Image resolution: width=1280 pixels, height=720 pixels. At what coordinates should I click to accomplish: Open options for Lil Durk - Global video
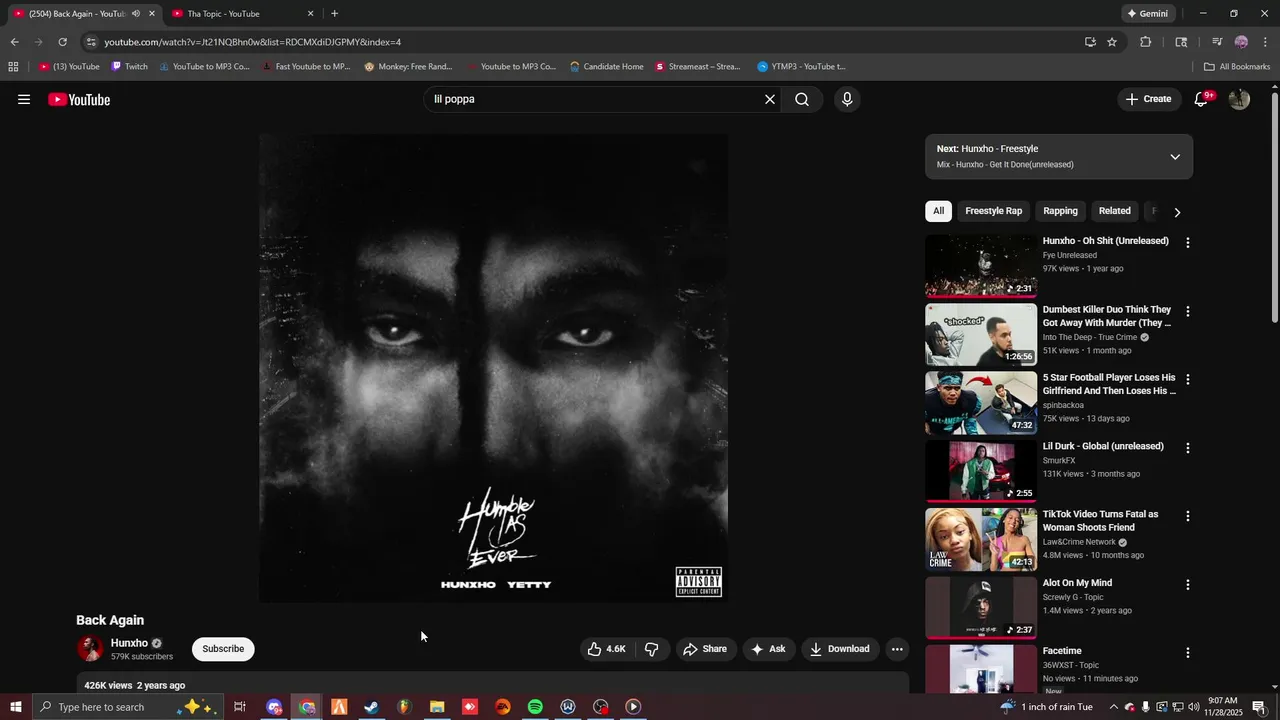click(x=1188, y=448)
